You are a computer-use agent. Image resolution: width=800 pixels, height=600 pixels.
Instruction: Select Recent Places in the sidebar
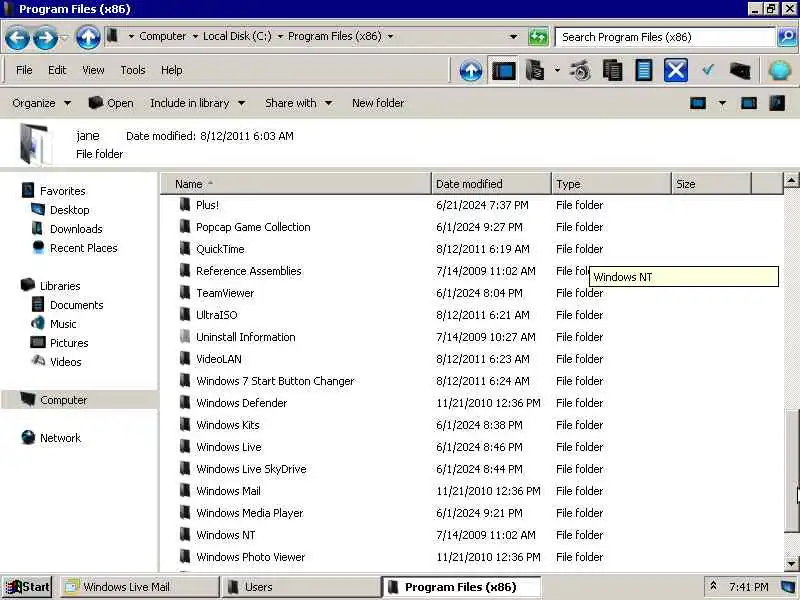84,248
